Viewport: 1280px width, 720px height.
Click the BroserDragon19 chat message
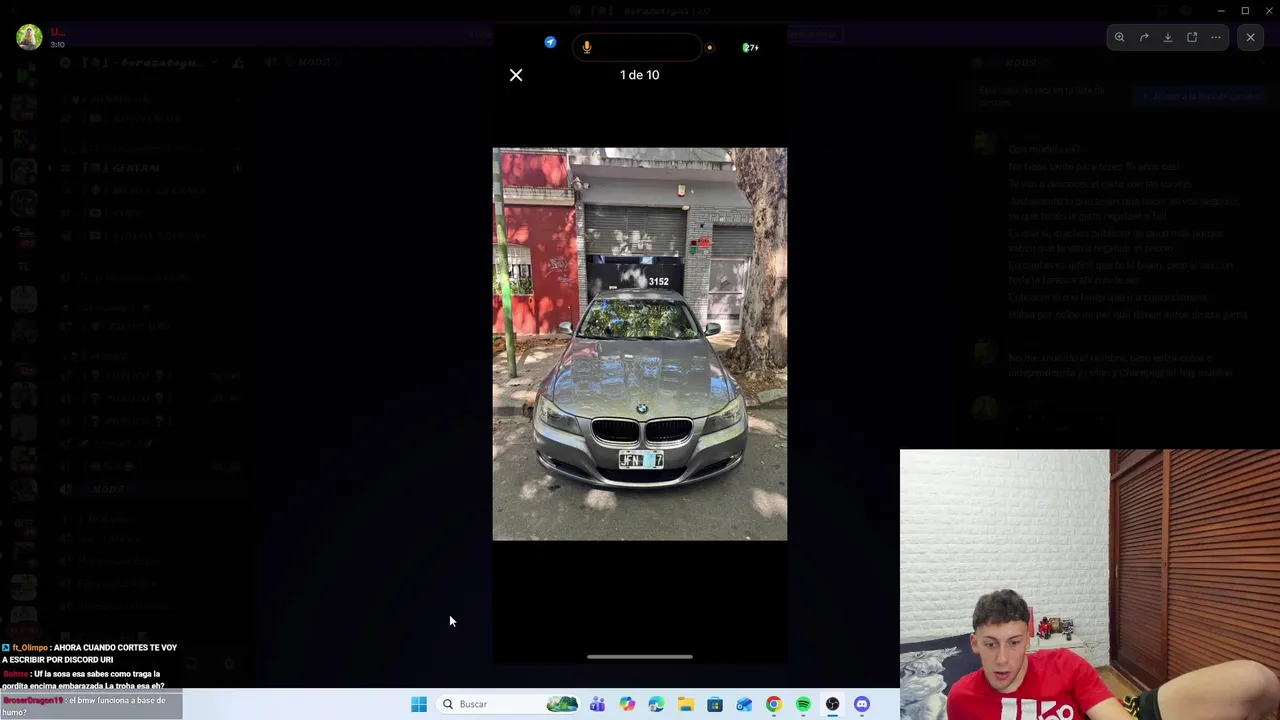coord(90,706)
